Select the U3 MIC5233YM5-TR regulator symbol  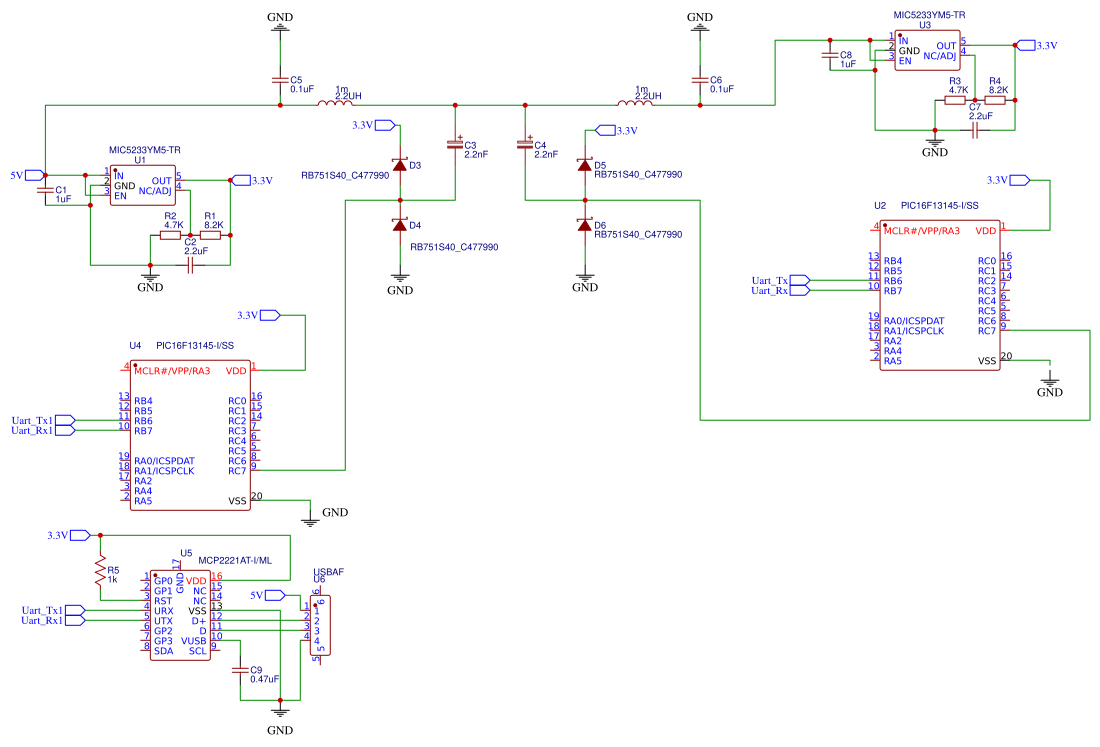(x=927, y=51)
